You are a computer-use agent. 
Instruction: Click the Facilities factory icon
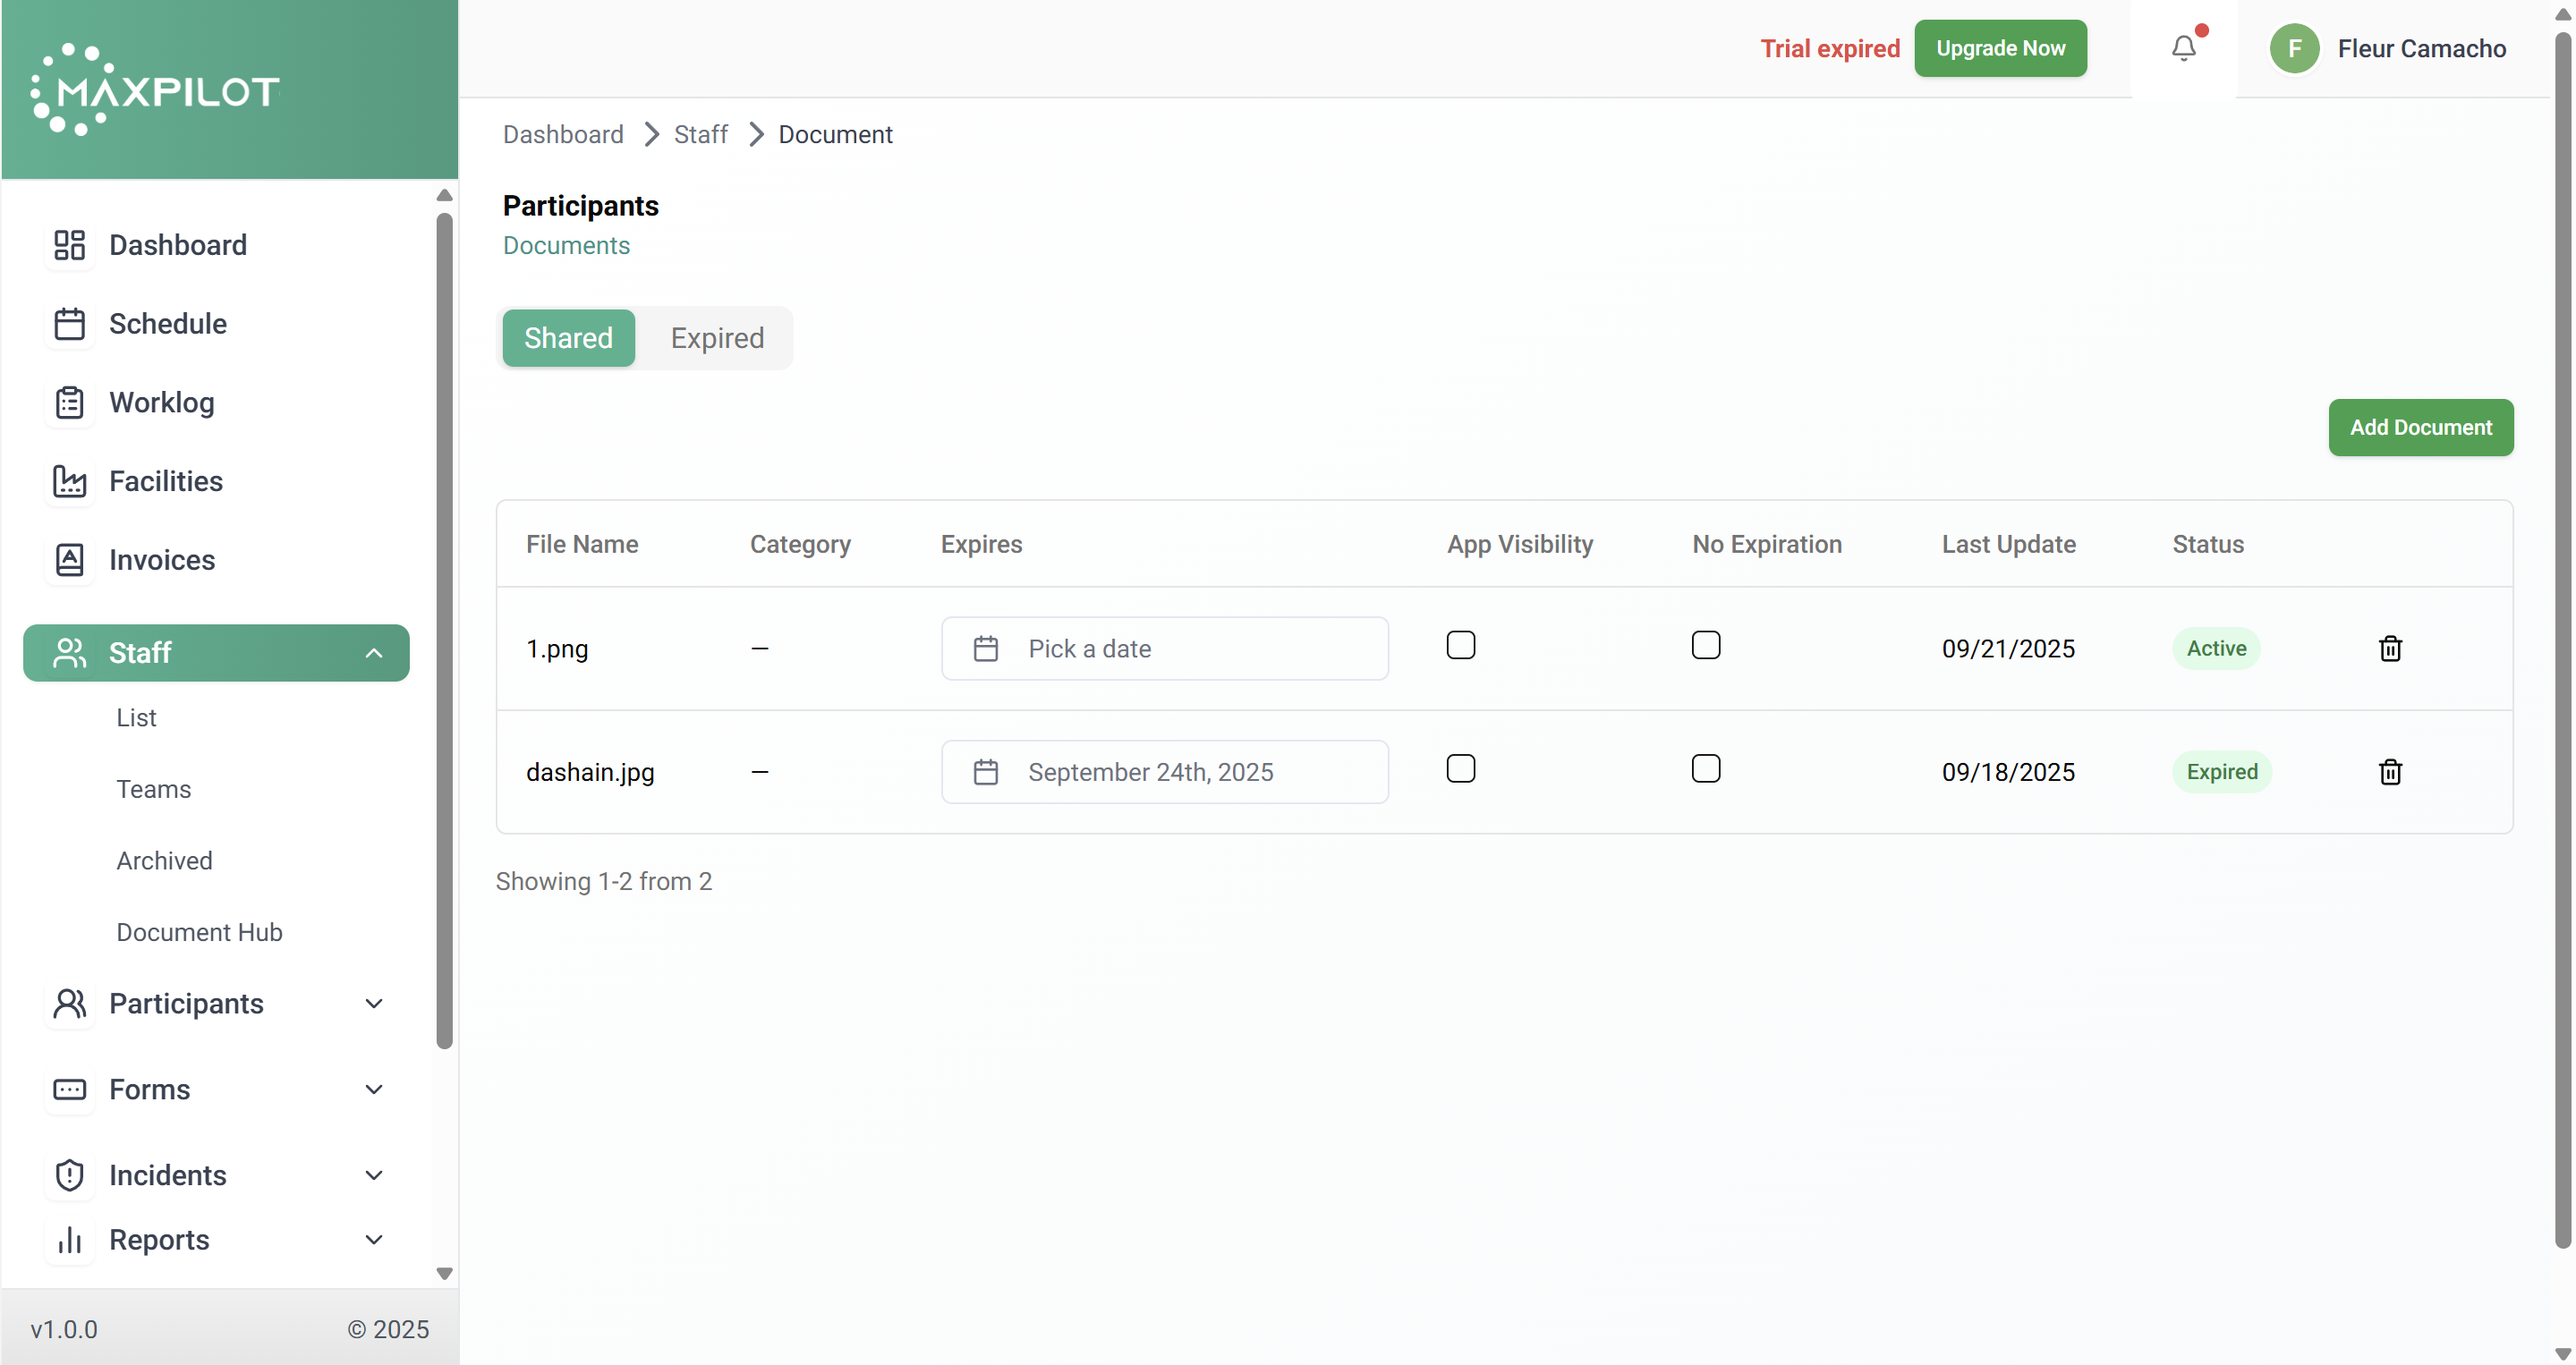tap(69, 481)
